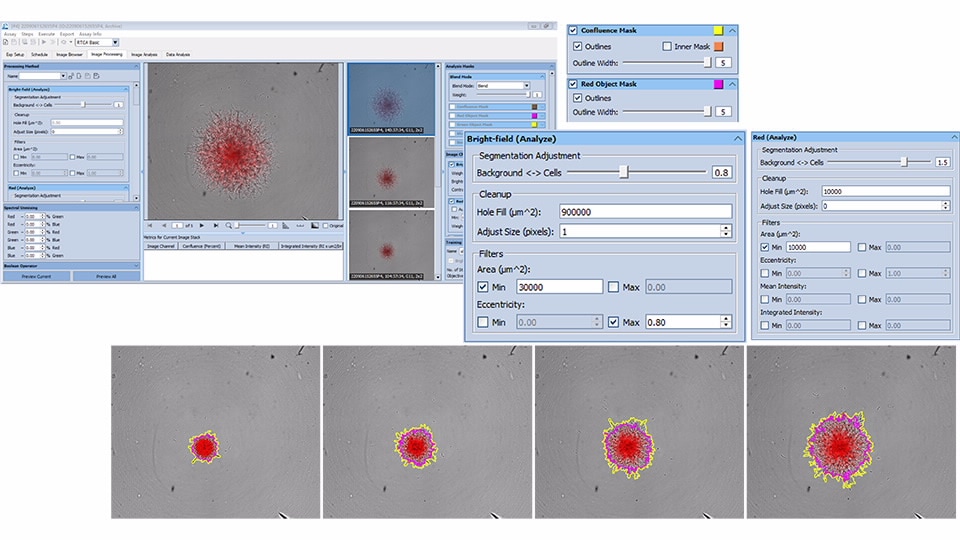Click the magenta Red Object Mask color swatch

pos(719,84)
